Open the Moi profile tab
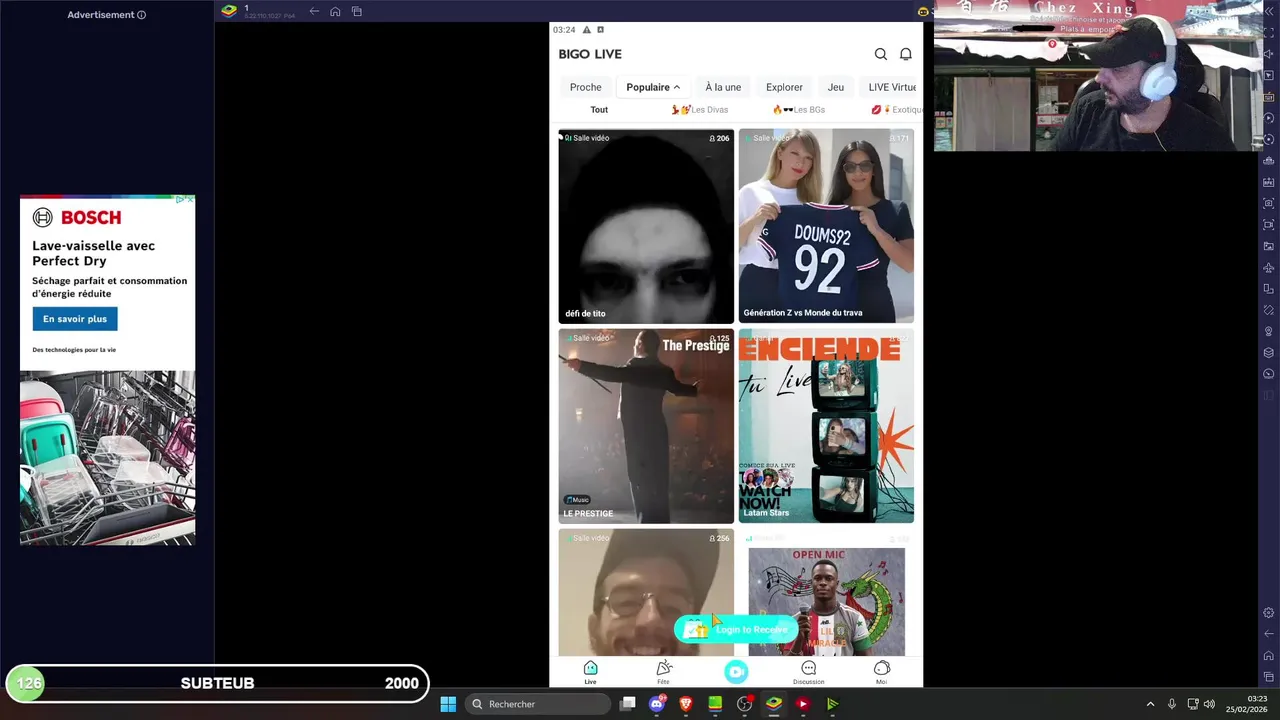 point(881,672)
